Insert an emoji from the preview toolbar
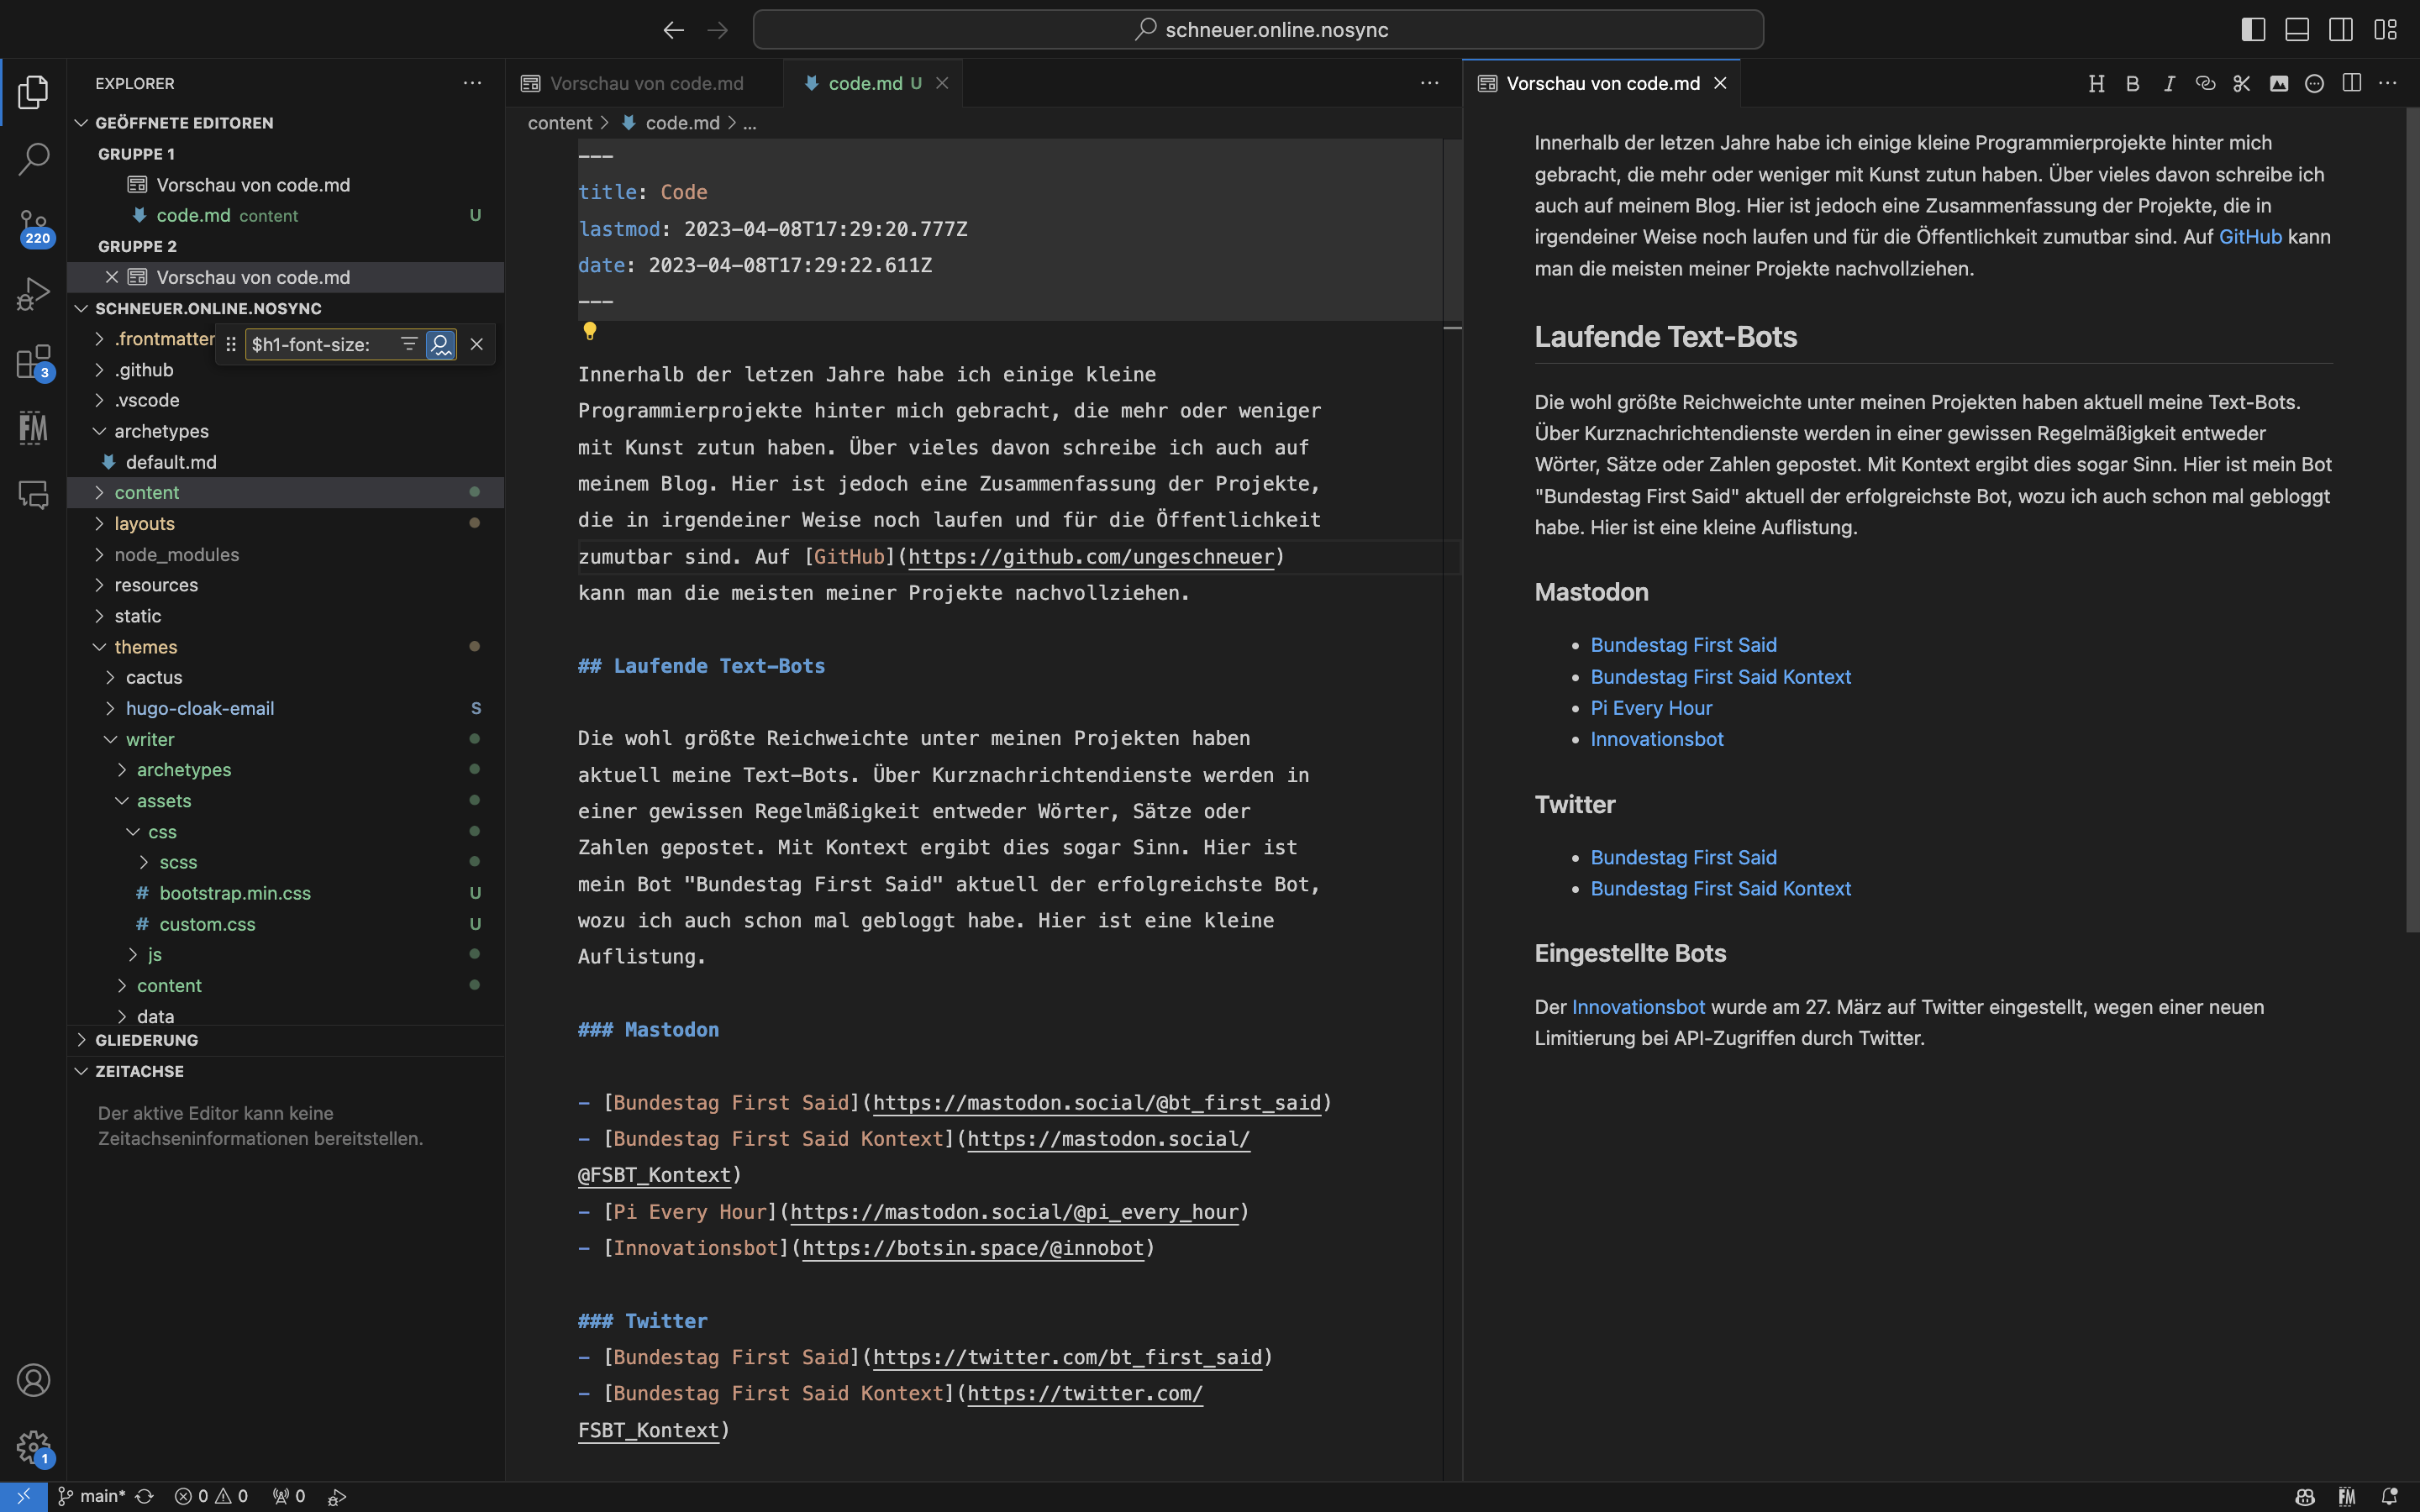 pyautogui.click(x=2313, y=83)
